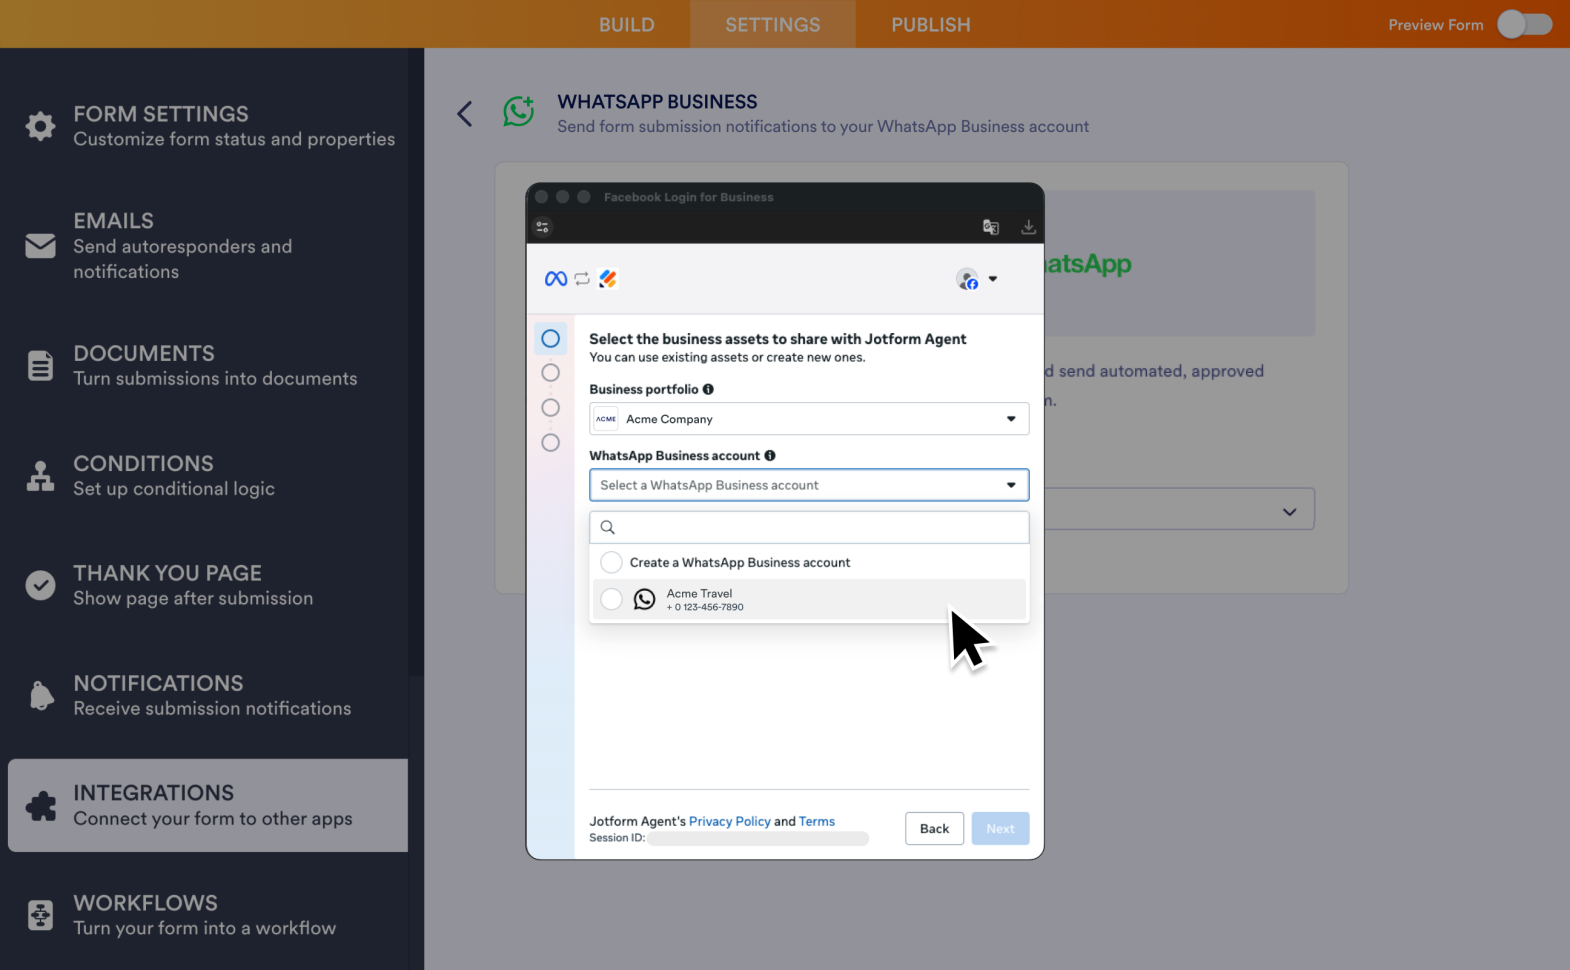The image size is (1570, 970).
Task: Click the Workflows icon in sidebar
Action: 40,915
